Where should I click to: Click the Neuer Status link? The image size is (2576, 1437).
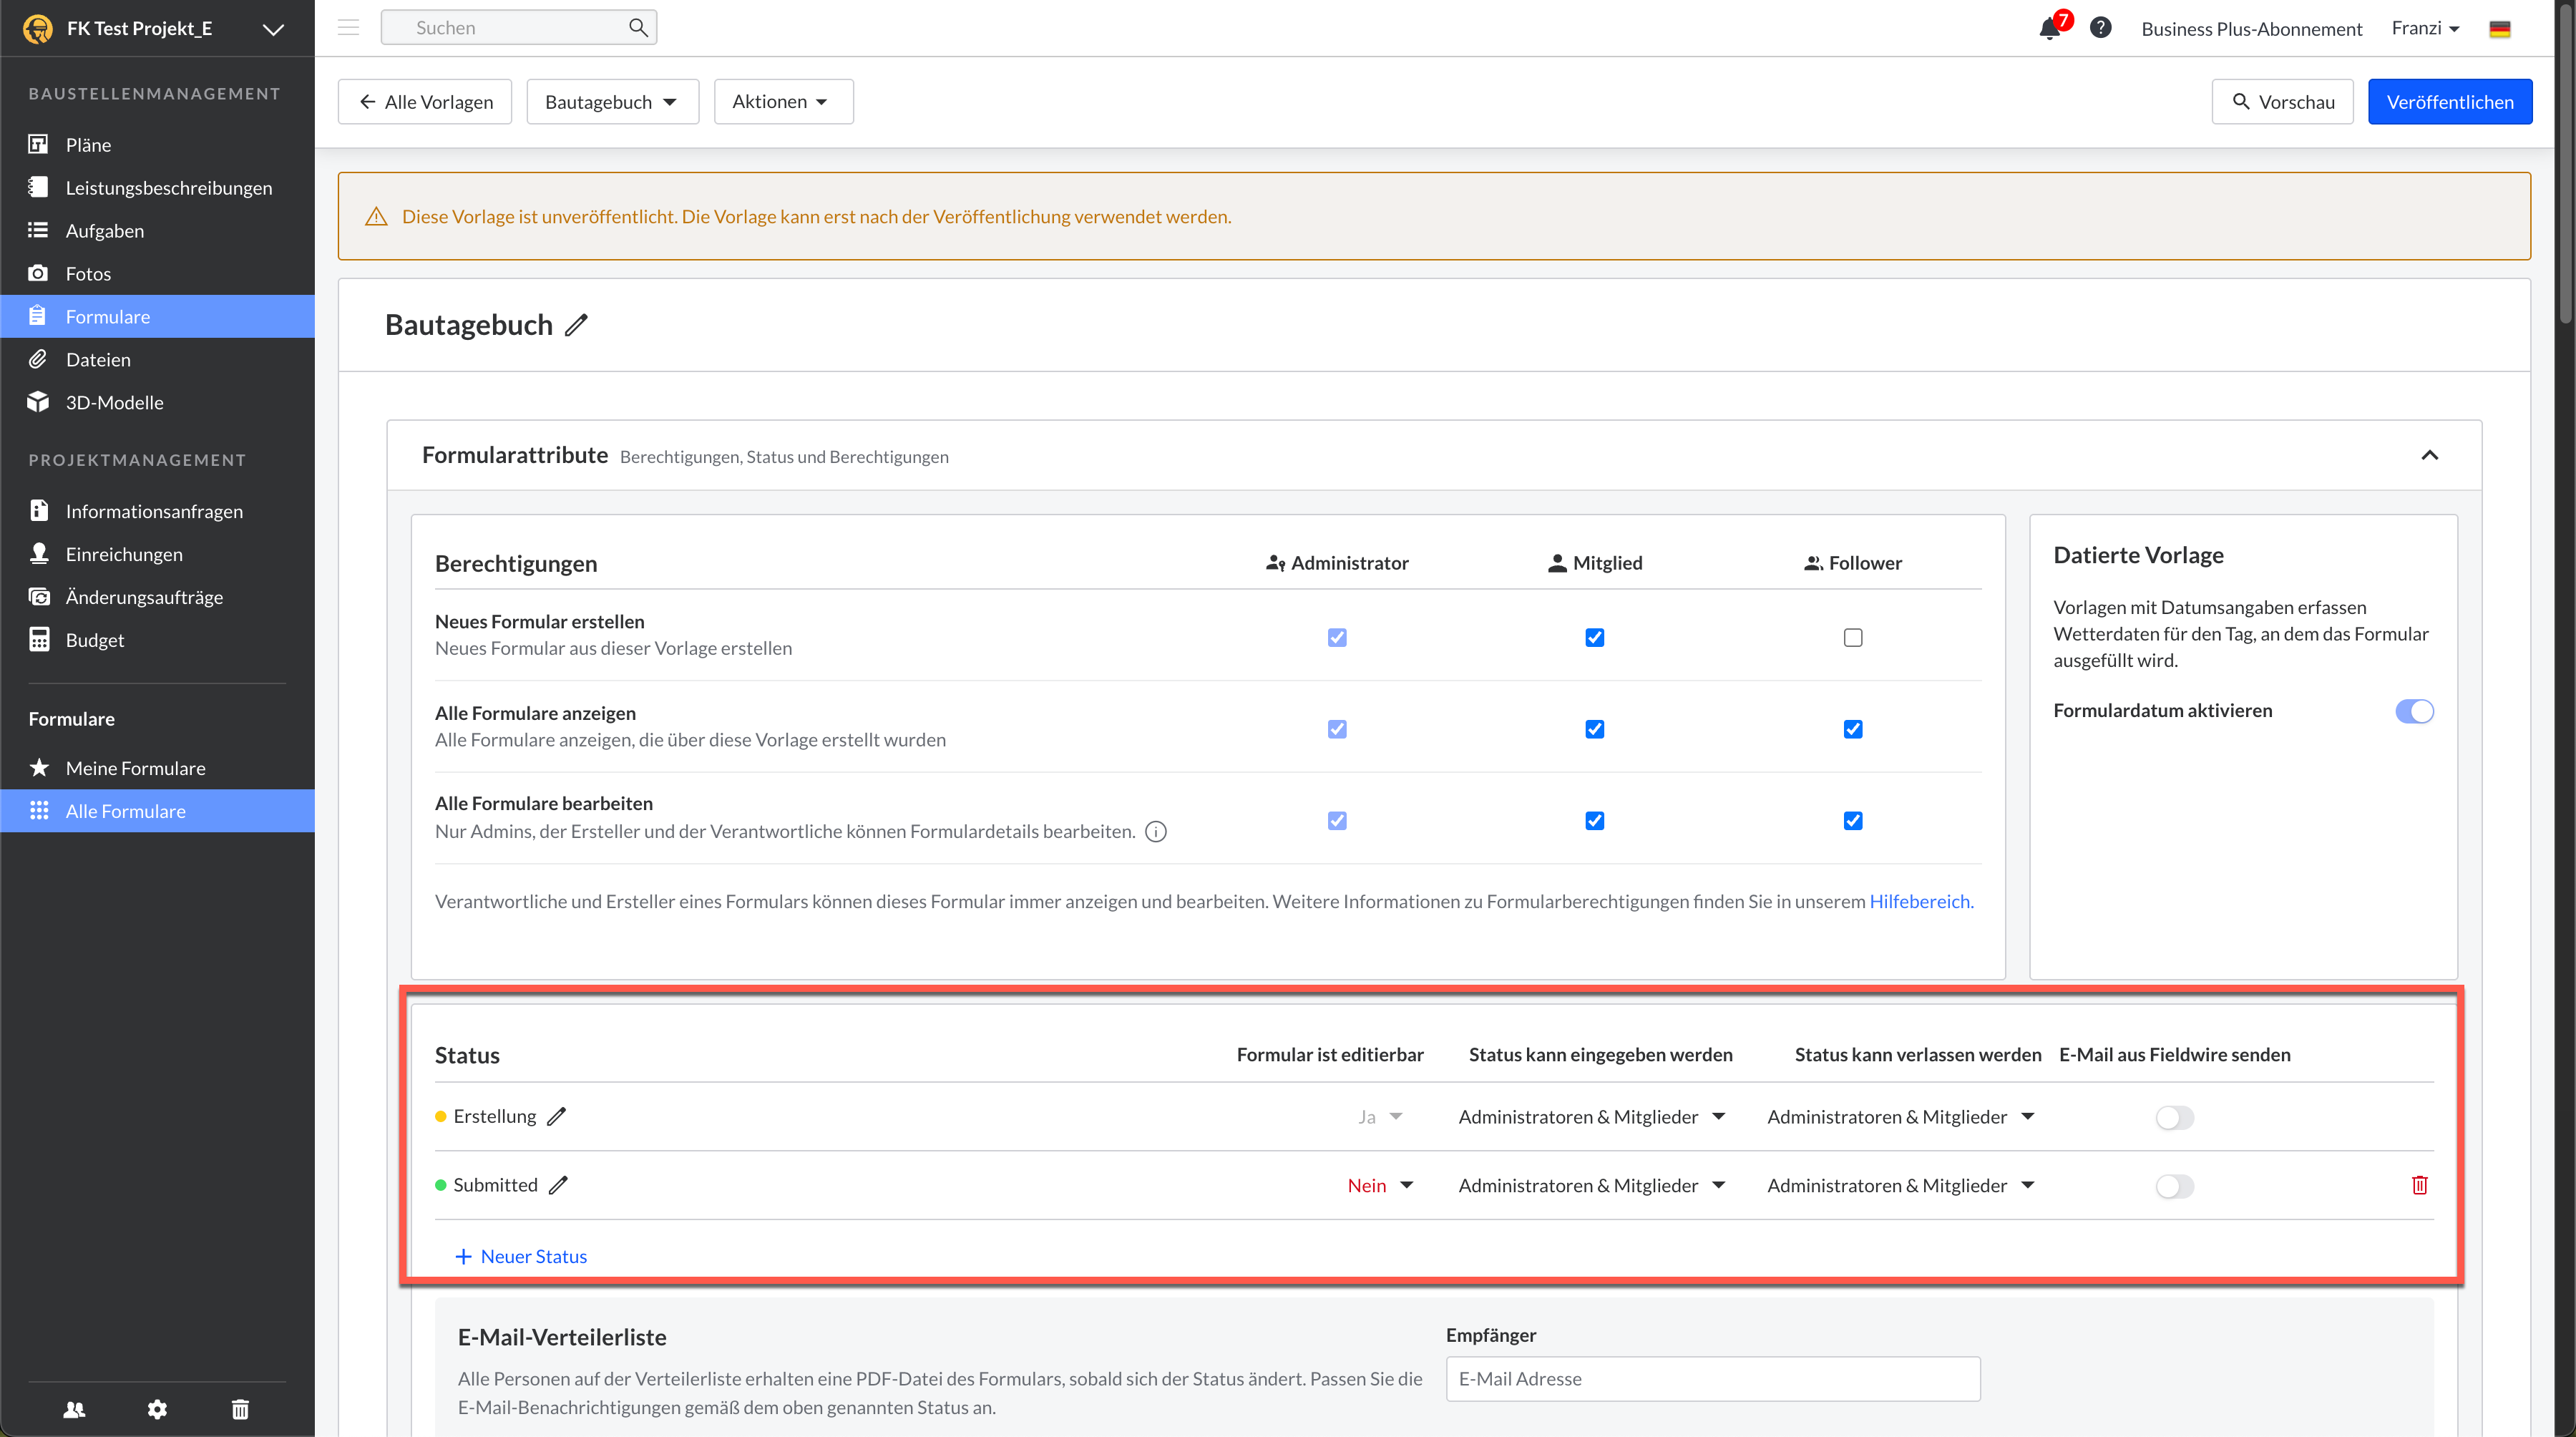[x=521, y=1256]
